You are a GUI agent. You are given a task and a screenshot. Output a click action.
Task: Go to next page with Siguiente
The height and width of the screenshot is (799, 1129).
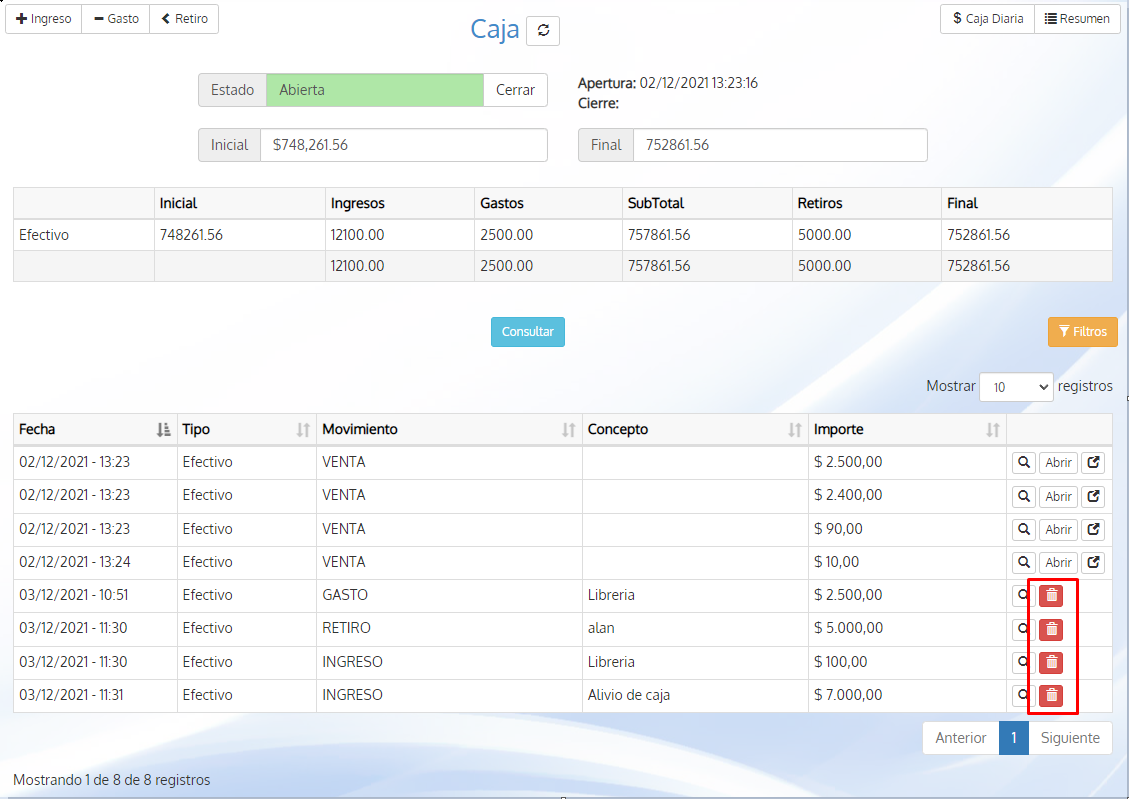point(1070,737)
